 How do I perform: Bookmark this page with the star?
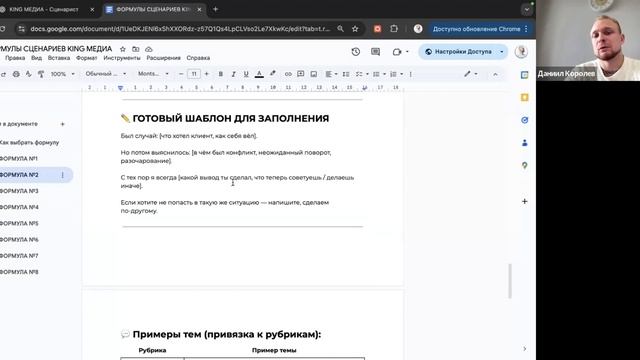[x=355, y=29]
